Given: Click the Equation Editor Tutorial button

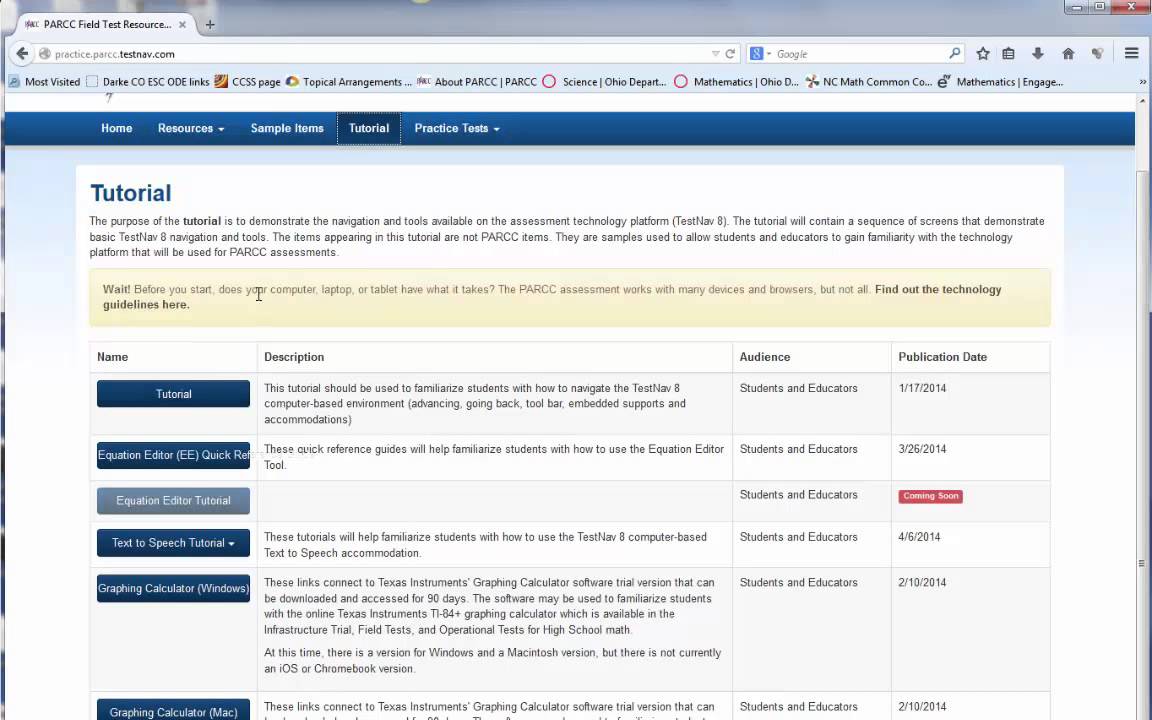Looking at the screenshot, I should 173,500.
